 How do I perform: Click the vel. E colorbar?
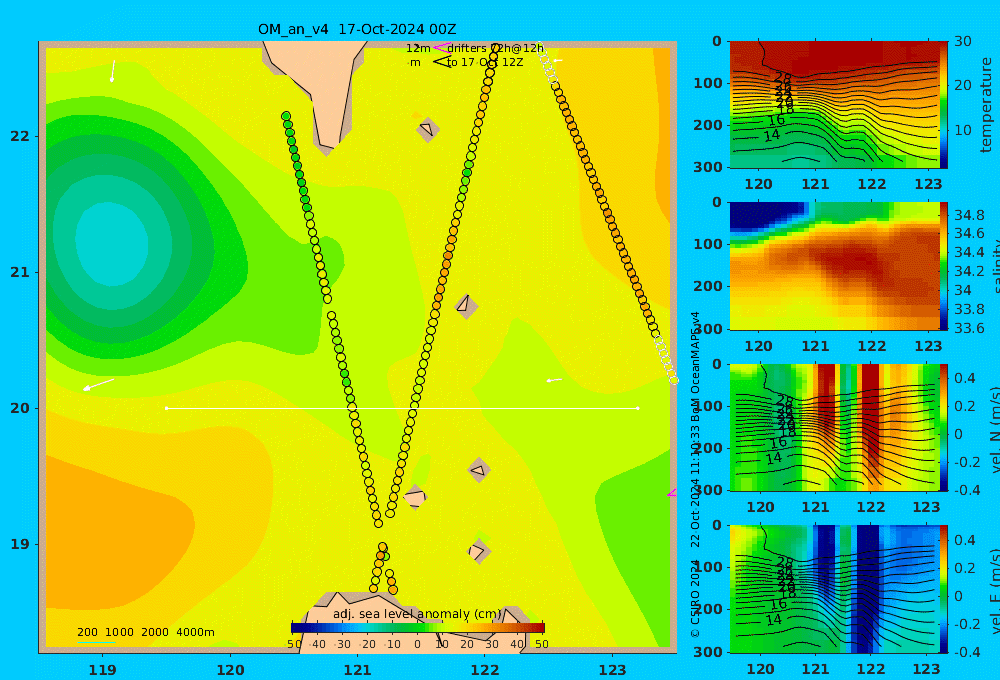pos(944,589)
